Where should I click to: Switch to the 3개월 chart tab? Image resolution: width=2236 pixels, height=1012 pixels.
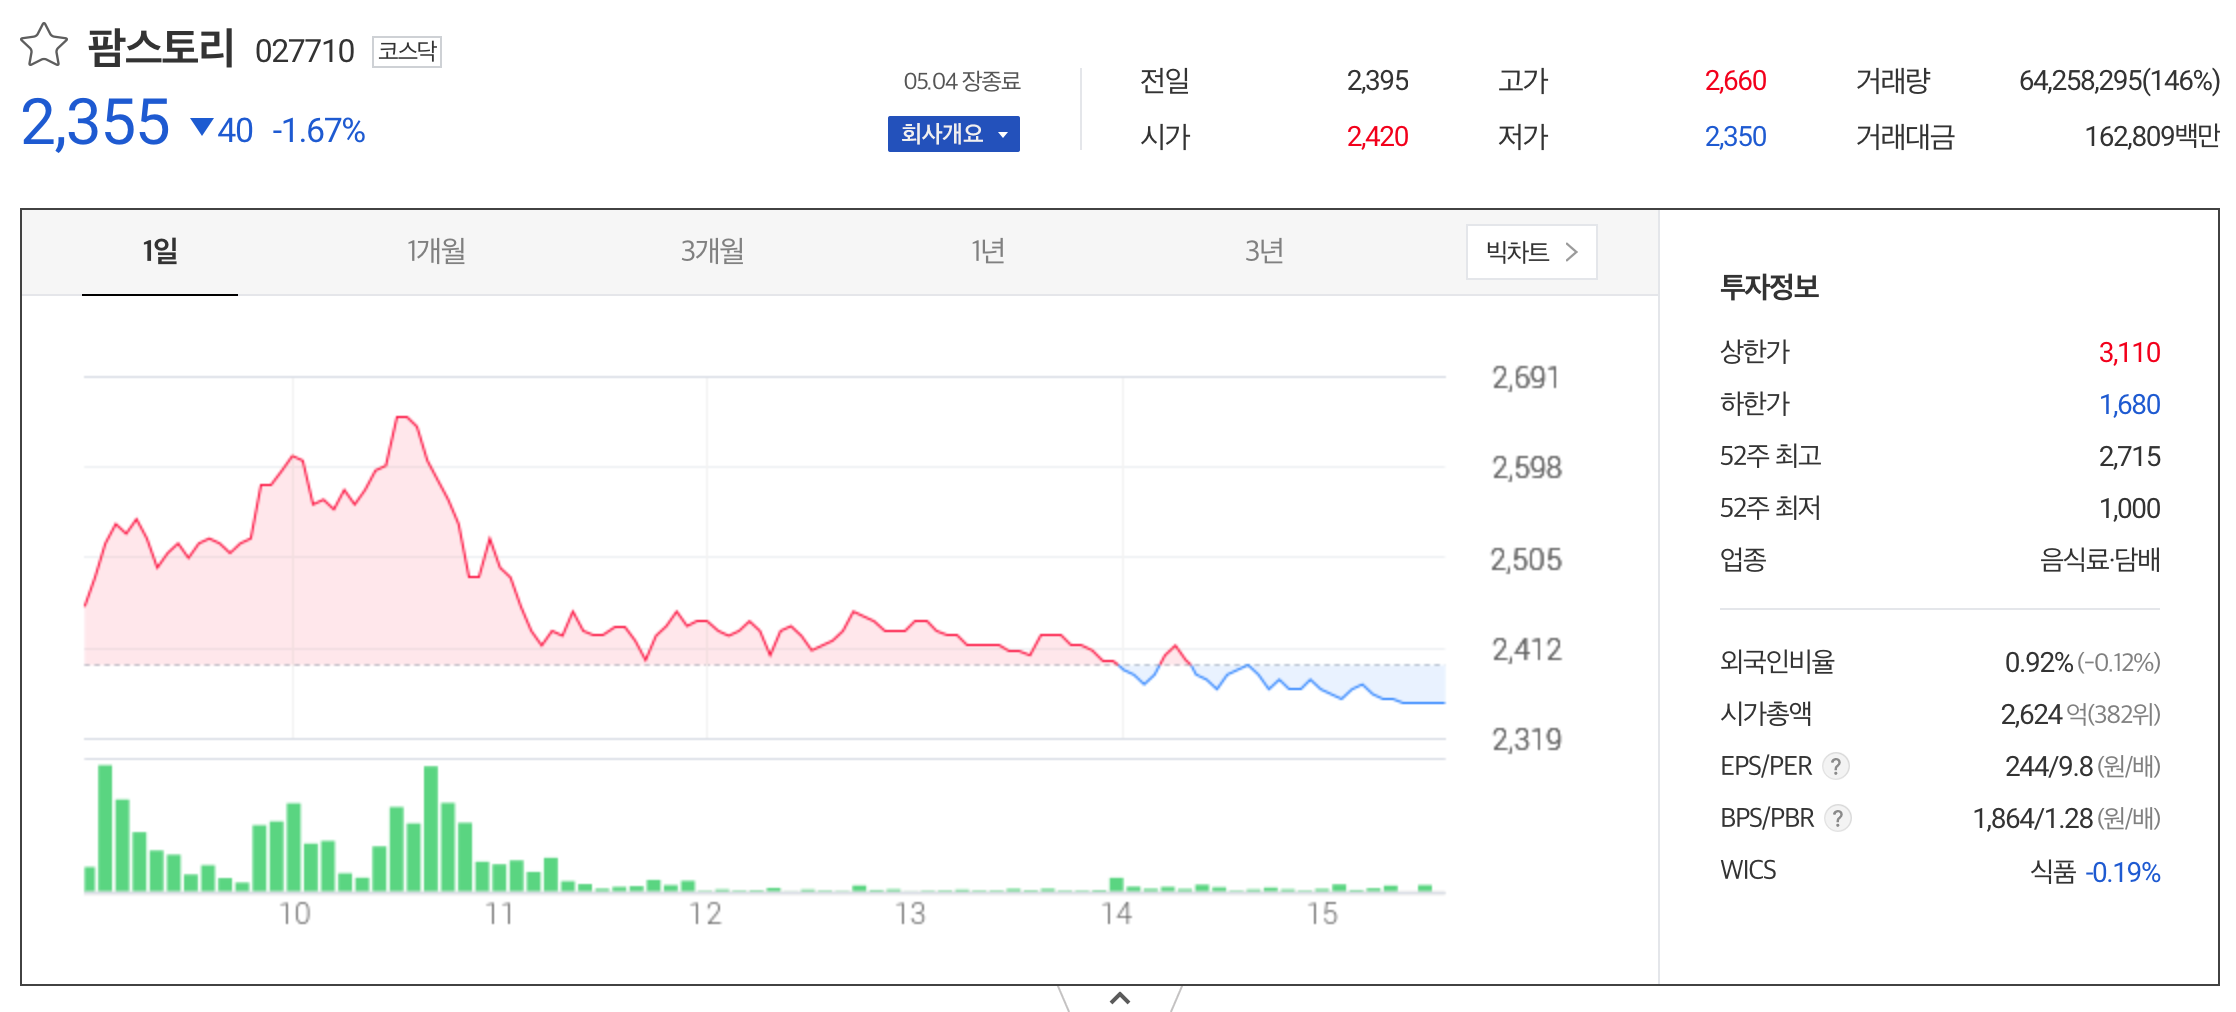click(712, 251)
